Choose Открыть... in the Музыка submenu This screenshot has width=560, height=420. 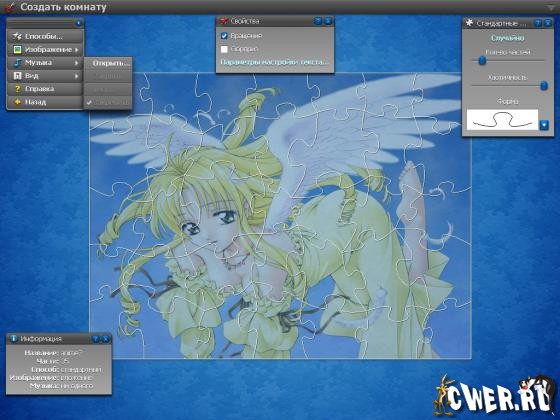[108, 64]
